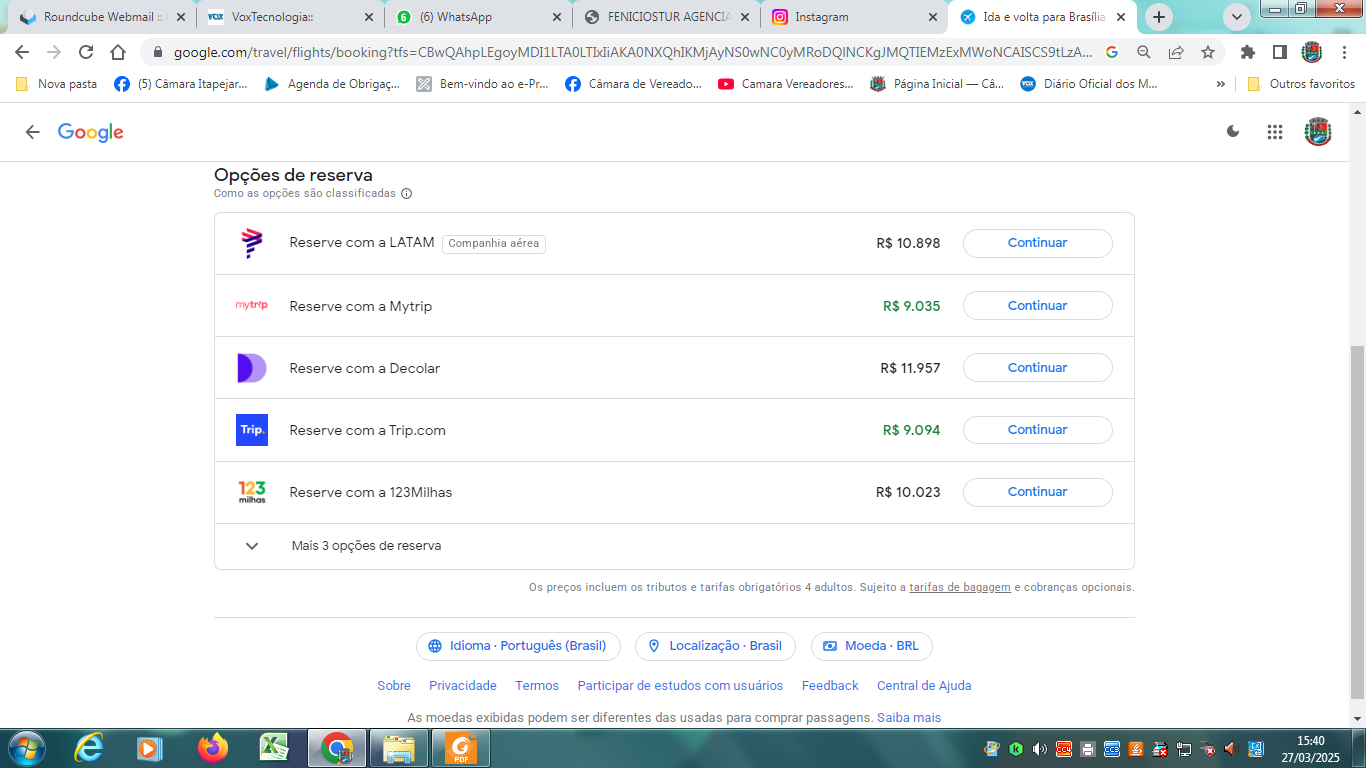Open the Google apps grid icon
This screenshot has width=1366, height=768.
[x=1274, y=132]
